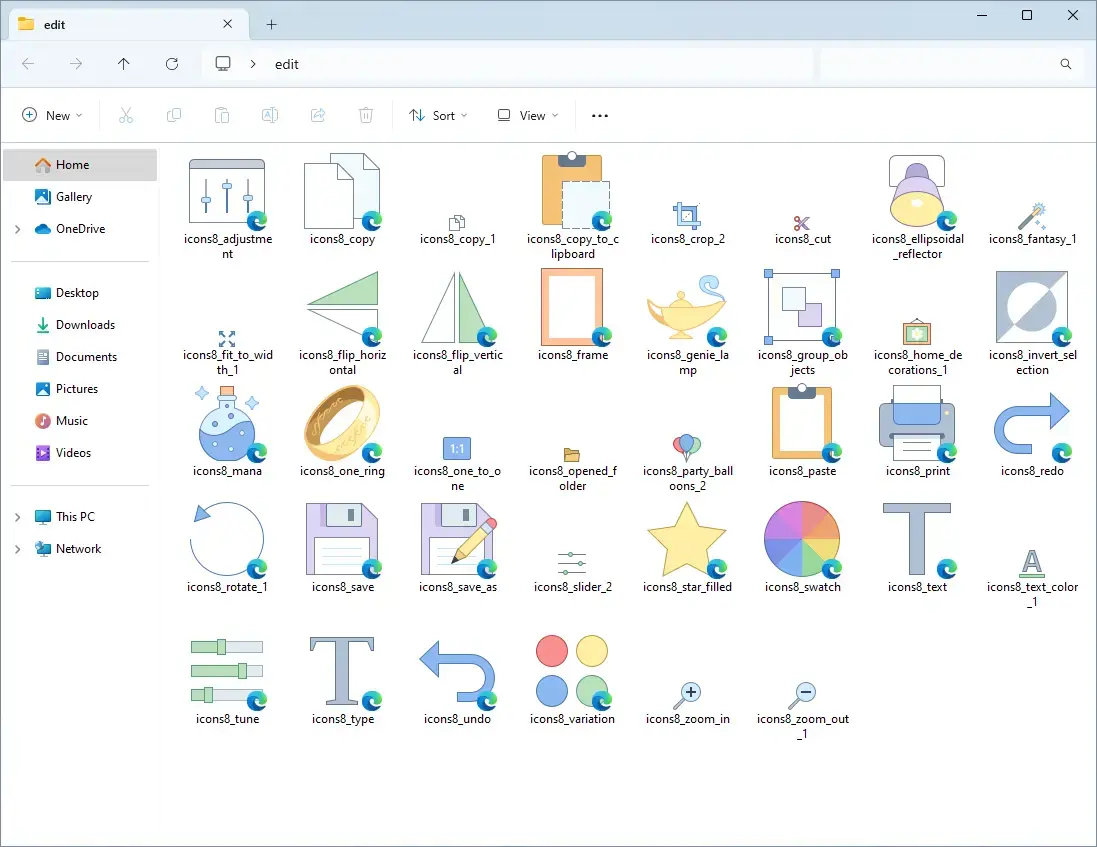Open the icons8_one_ring file

[342, 425]
